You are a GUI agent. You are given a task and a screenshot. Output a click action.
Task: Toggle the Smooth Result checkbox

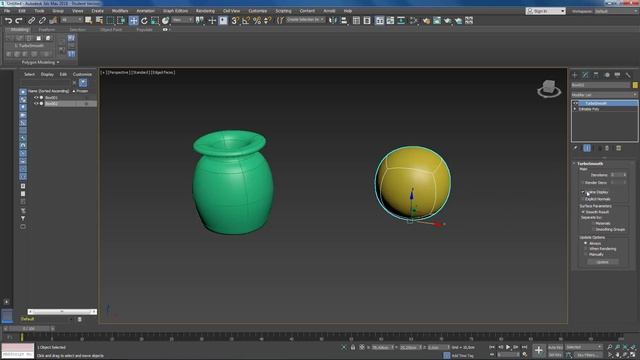pyautogui.click(x=583, y=212)
